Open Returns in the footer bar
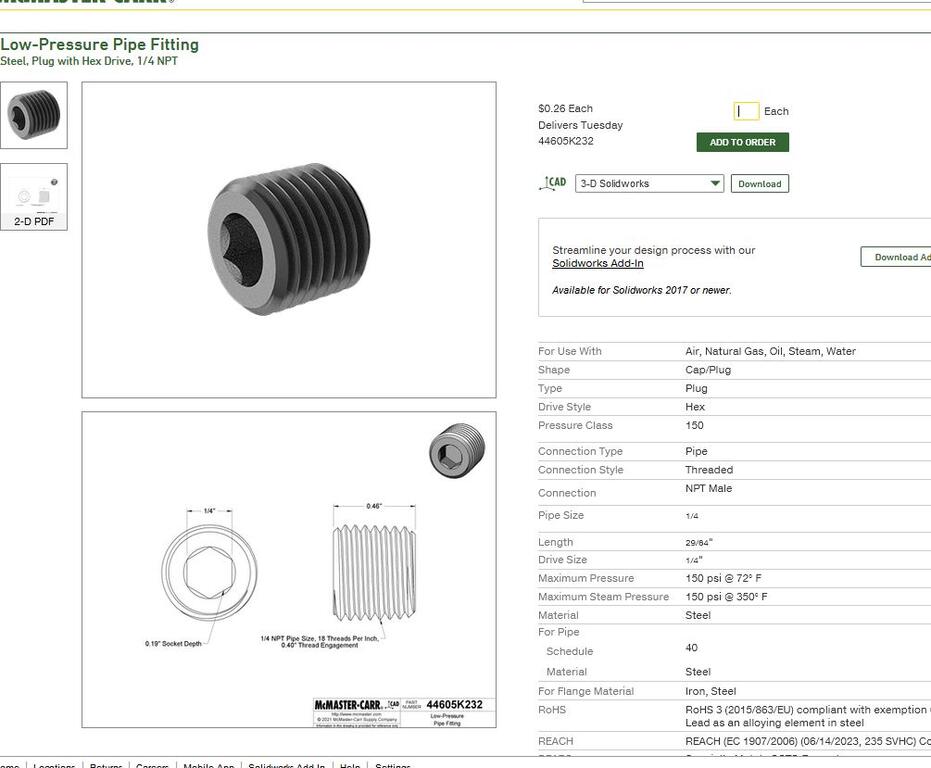Screen dimensions: 931x768 [x=106, y=766]
